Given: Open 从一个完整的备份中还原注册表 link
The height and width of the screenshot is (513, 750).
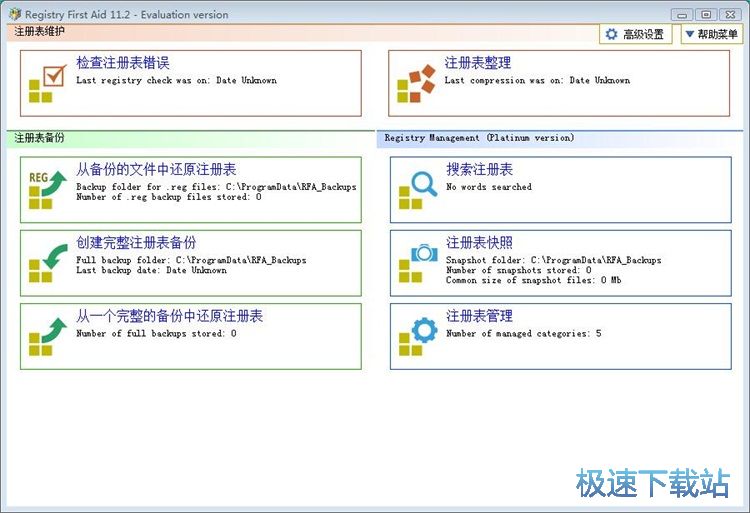Looking at the screenshot, I should tap(169, 316).
